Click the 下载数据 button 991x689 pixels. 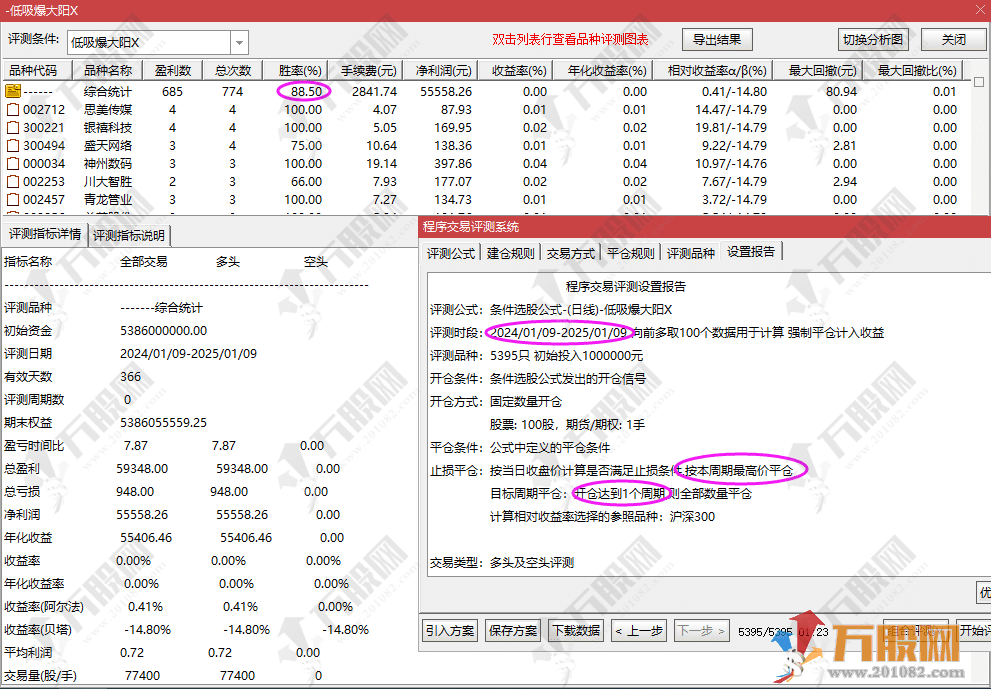[x=576, y=630]
